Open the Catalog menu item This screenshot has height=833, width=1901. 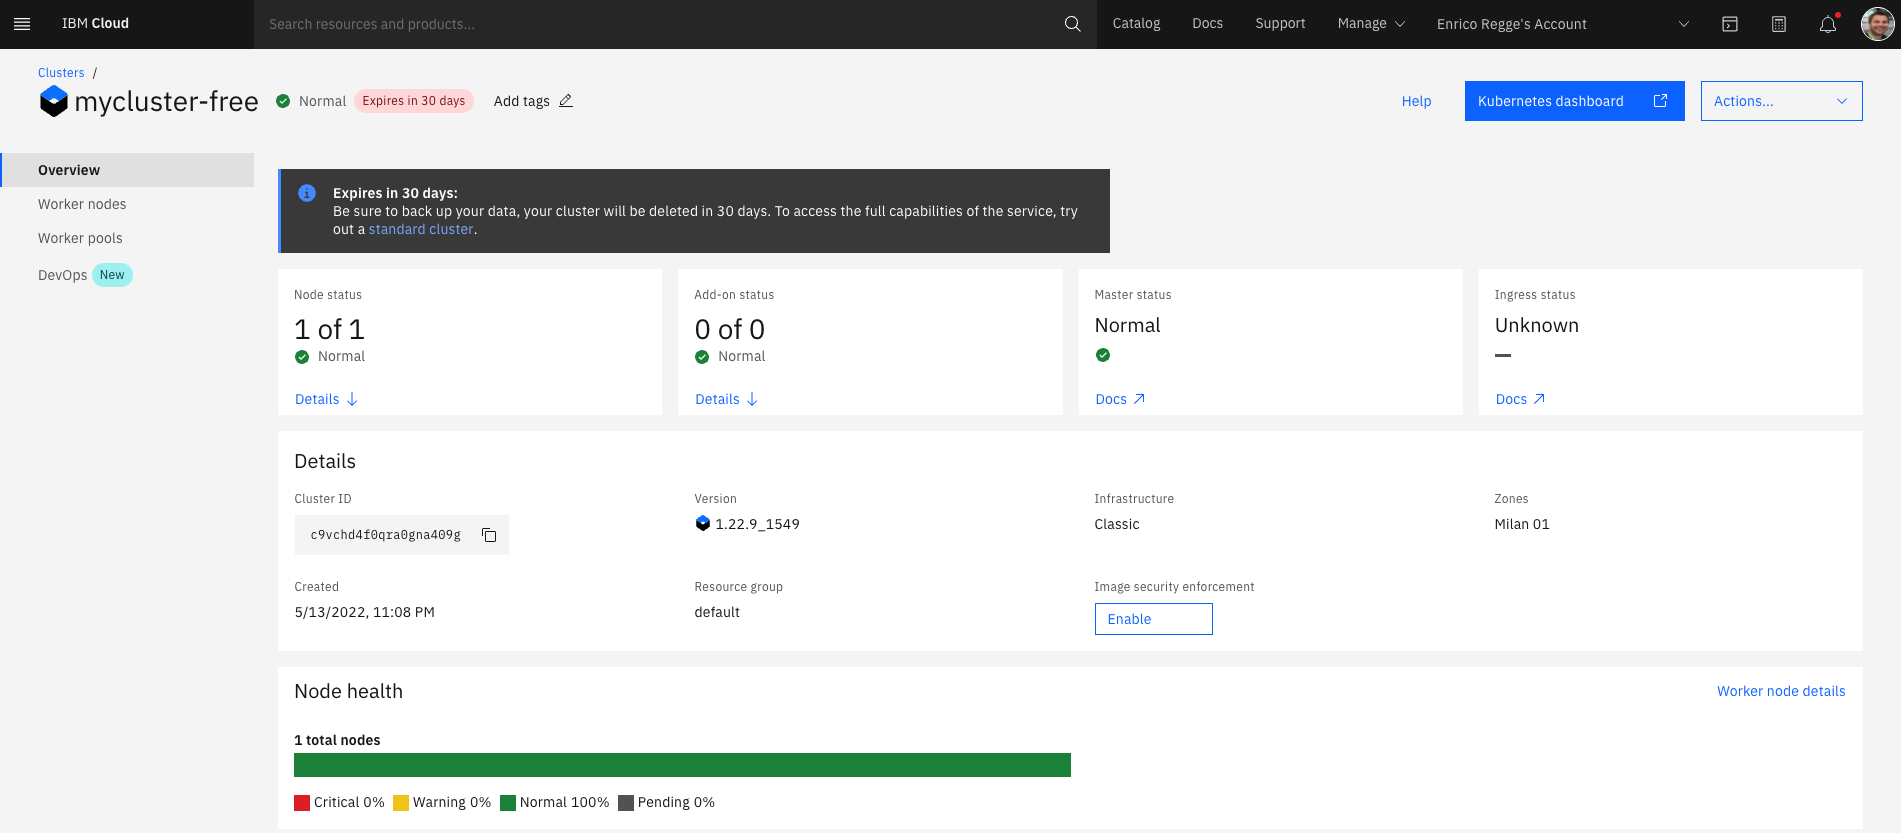(1136, 24)
